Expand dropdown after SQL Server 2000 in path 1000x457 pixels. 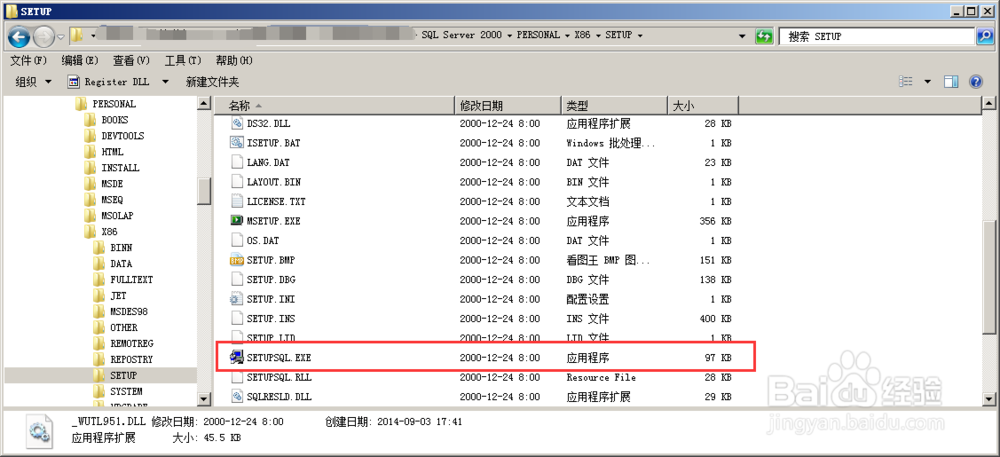(x=510, y=35)
